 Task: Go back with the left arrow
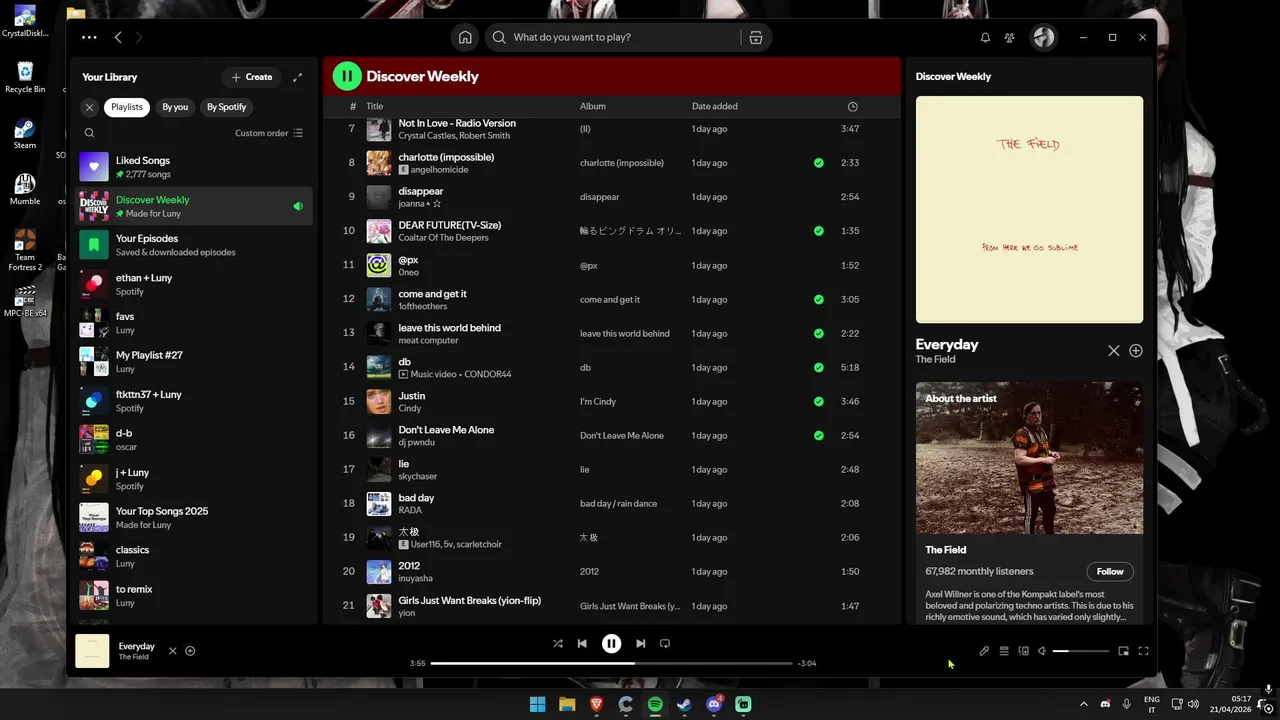pos(118,37)
